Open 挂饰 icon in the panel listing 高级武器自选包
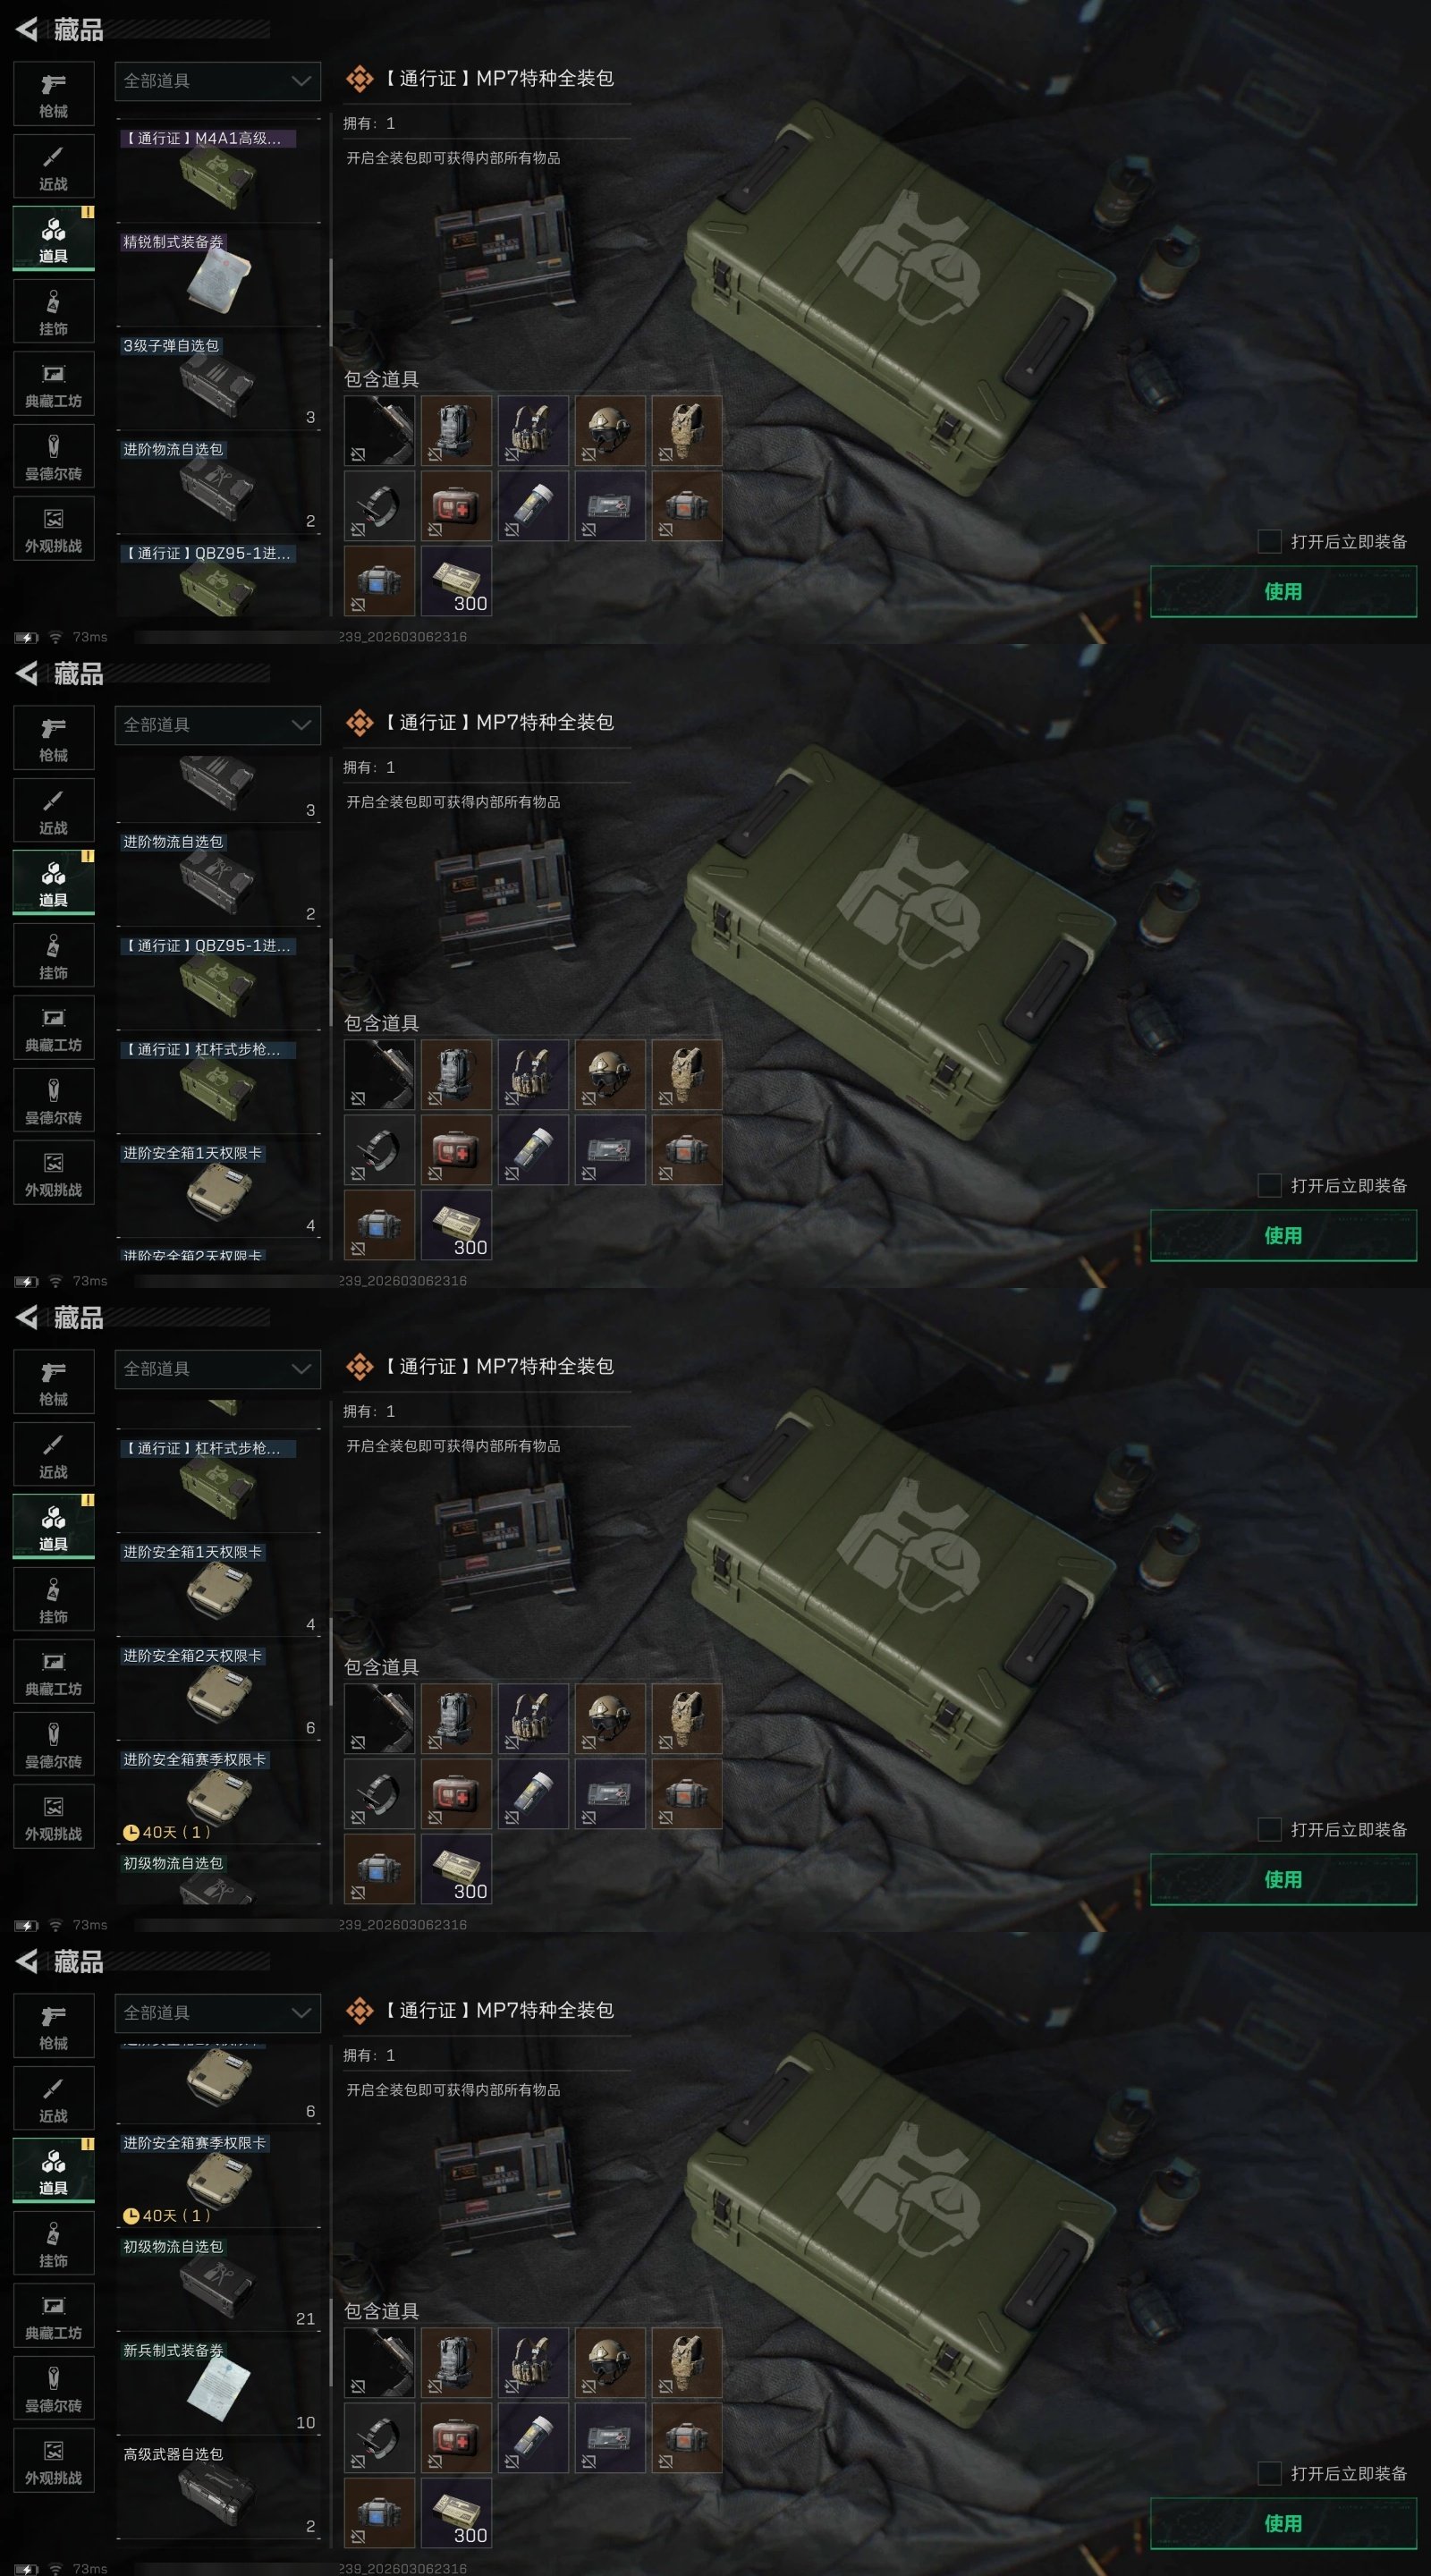The height and width of the screenshot is (2576, 1431). [54, 2243]
